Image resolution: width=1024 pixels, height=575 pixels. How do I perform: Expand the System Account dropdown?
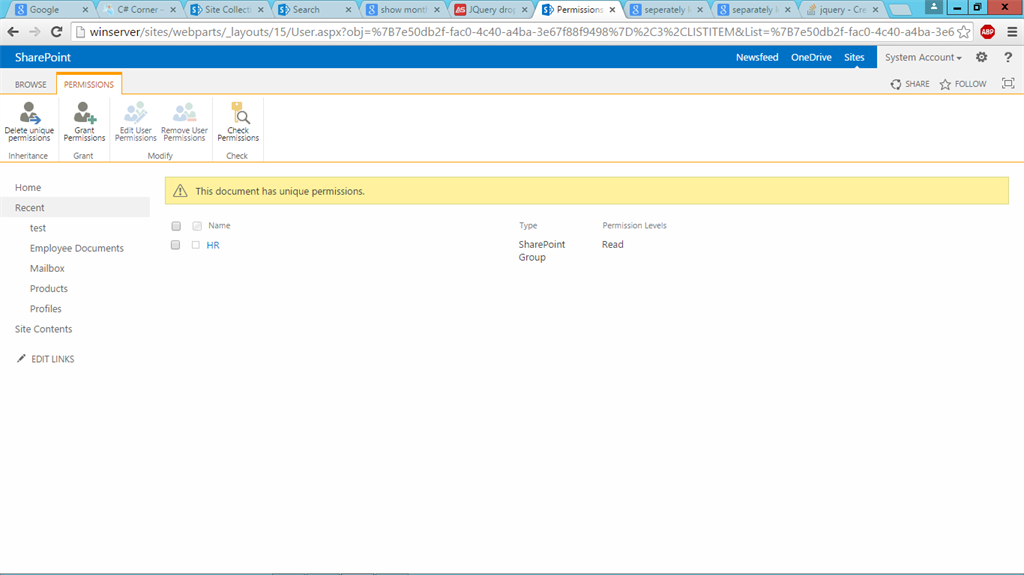tap(923, 58)
